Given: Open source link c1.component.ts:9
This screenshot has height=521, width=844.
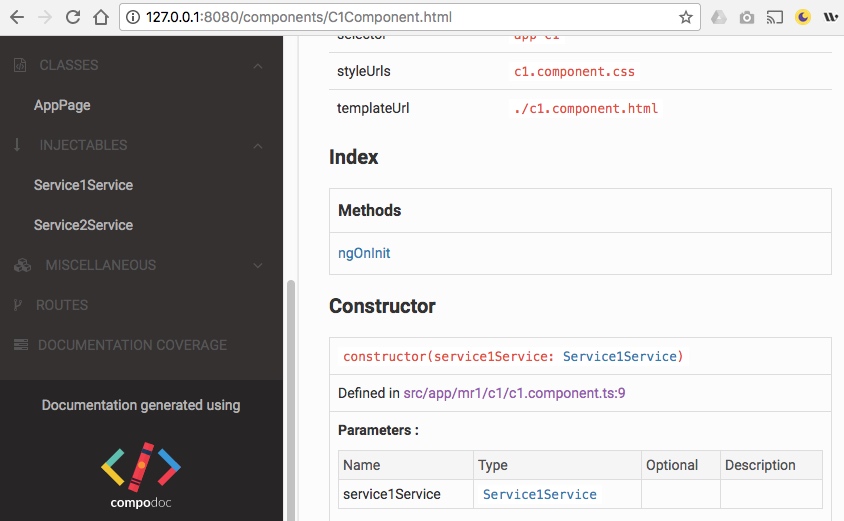Looking at the screenshot, I should point(515,393).
